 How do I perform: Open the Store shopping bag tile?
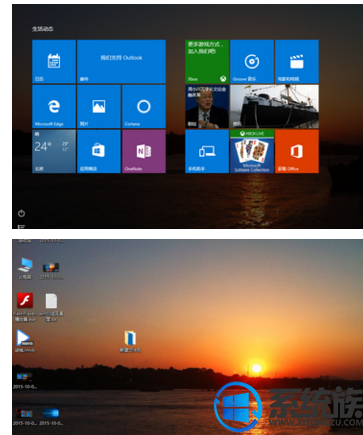point(99,151)
